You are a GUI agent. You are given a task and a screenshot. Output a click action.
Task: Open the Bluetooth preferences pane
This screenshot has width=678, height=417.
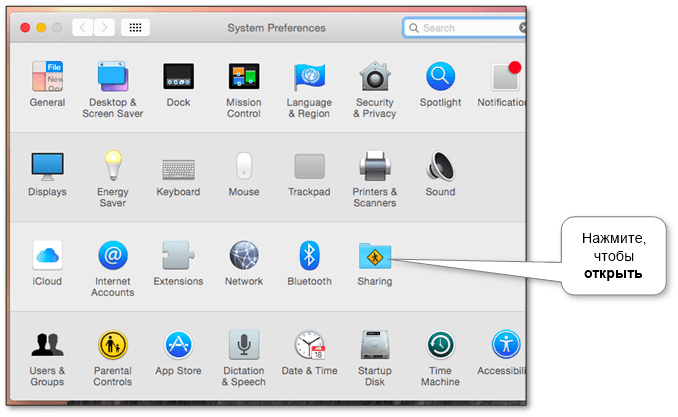tap(309, 263)
